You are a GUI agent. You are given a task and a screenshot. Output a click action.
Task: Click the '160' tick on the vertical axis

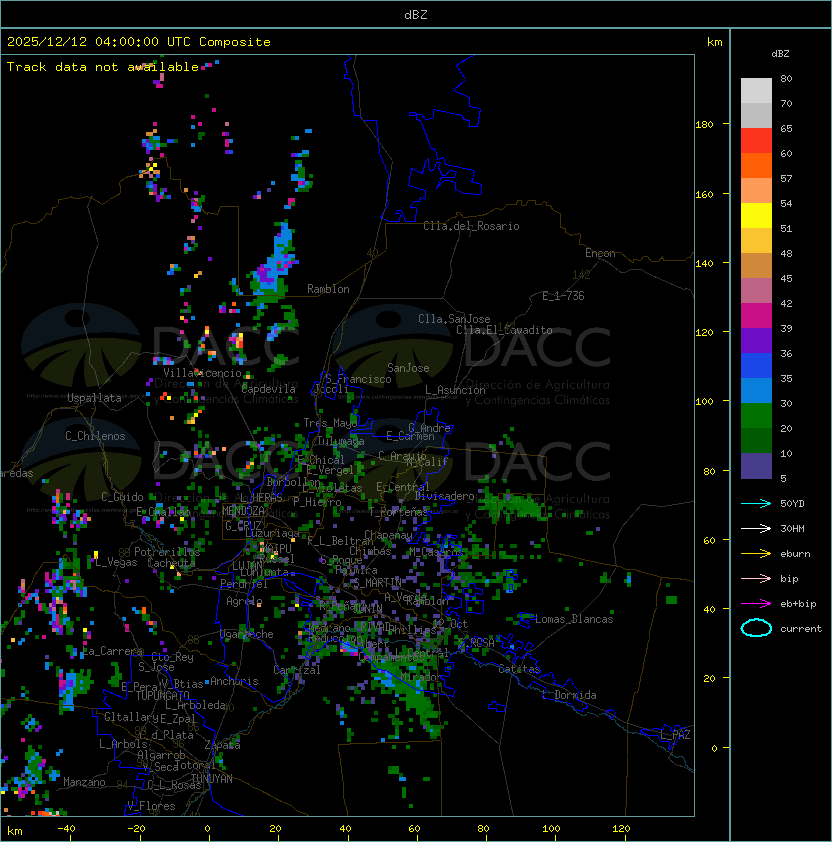tap(704, 194)
